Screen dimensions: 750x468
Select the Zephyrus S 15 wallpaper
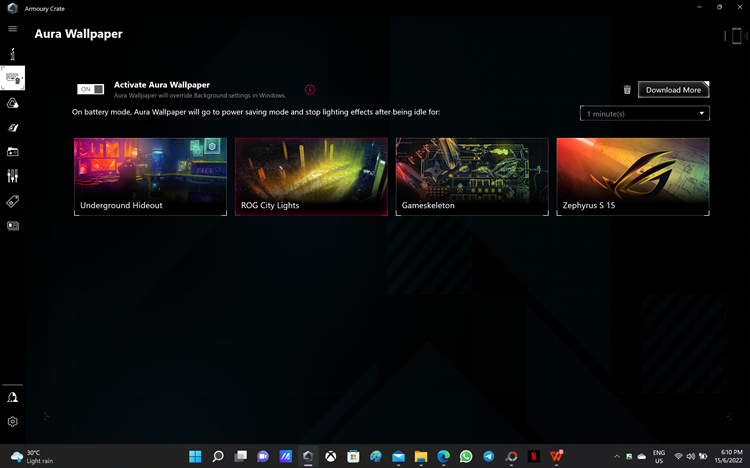point(633,177)
